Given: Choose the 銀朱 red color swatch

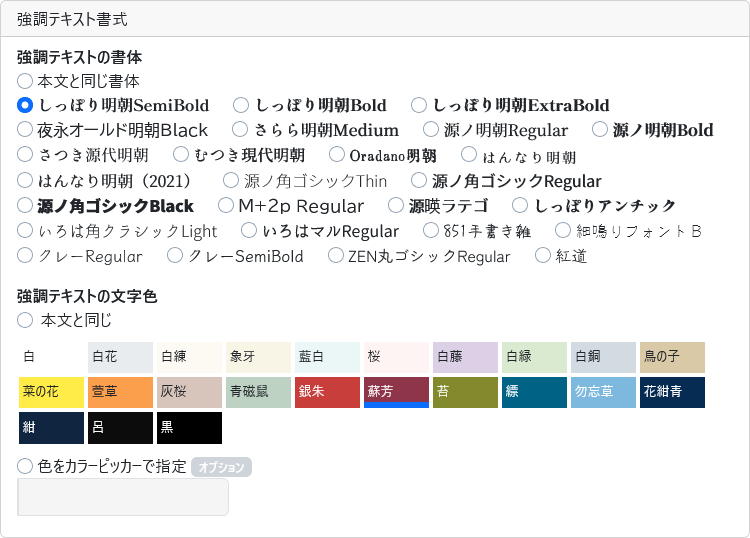Looking at the screenshot, I should [327, 392].
